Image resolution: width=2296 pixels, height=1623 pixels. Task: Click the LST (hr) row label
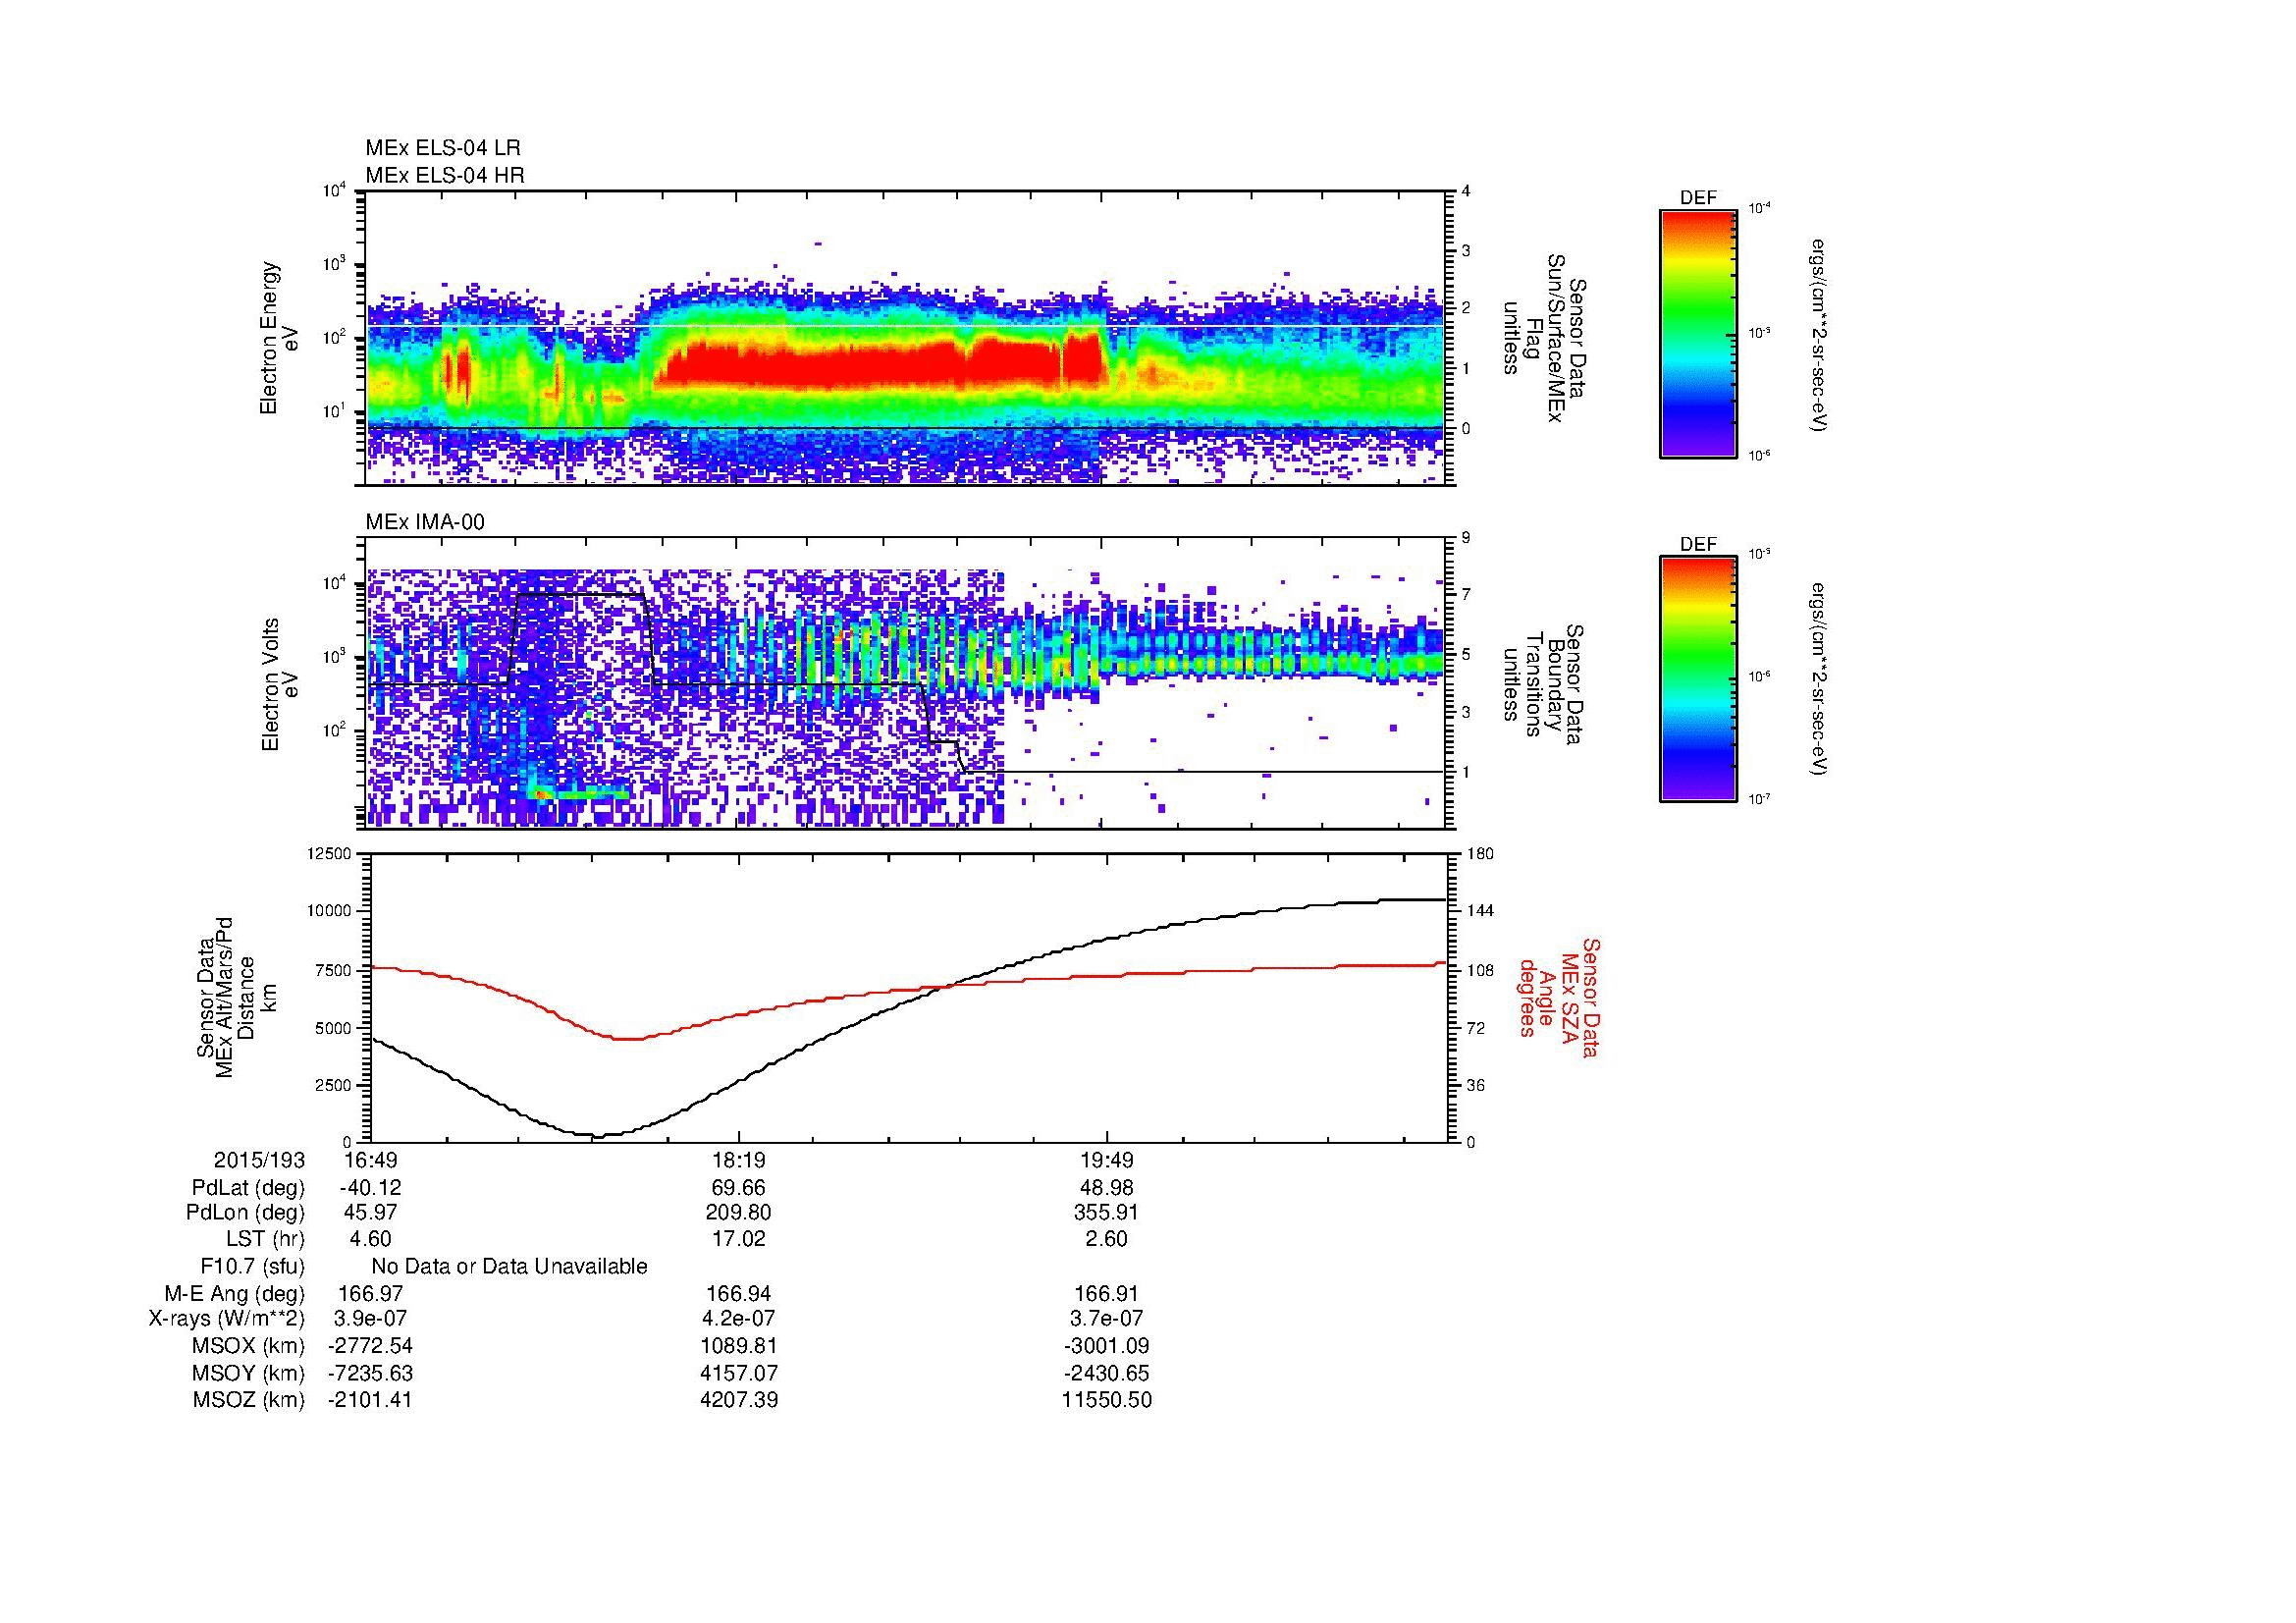(x=264, y=1239)
